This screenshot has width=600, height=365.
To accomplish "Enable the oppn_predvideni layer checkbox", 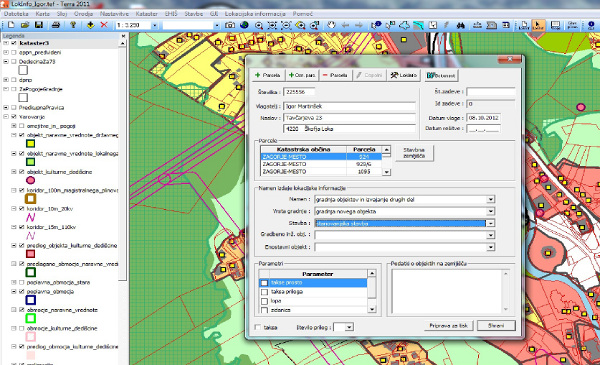I will point(14,52).
